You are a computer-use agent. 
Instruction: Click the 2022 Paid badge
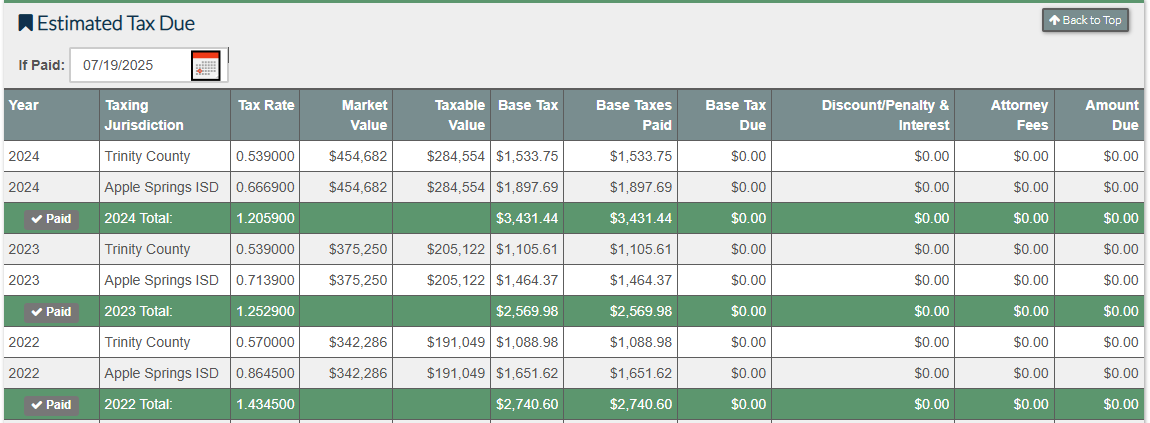(x=51, y=405)
